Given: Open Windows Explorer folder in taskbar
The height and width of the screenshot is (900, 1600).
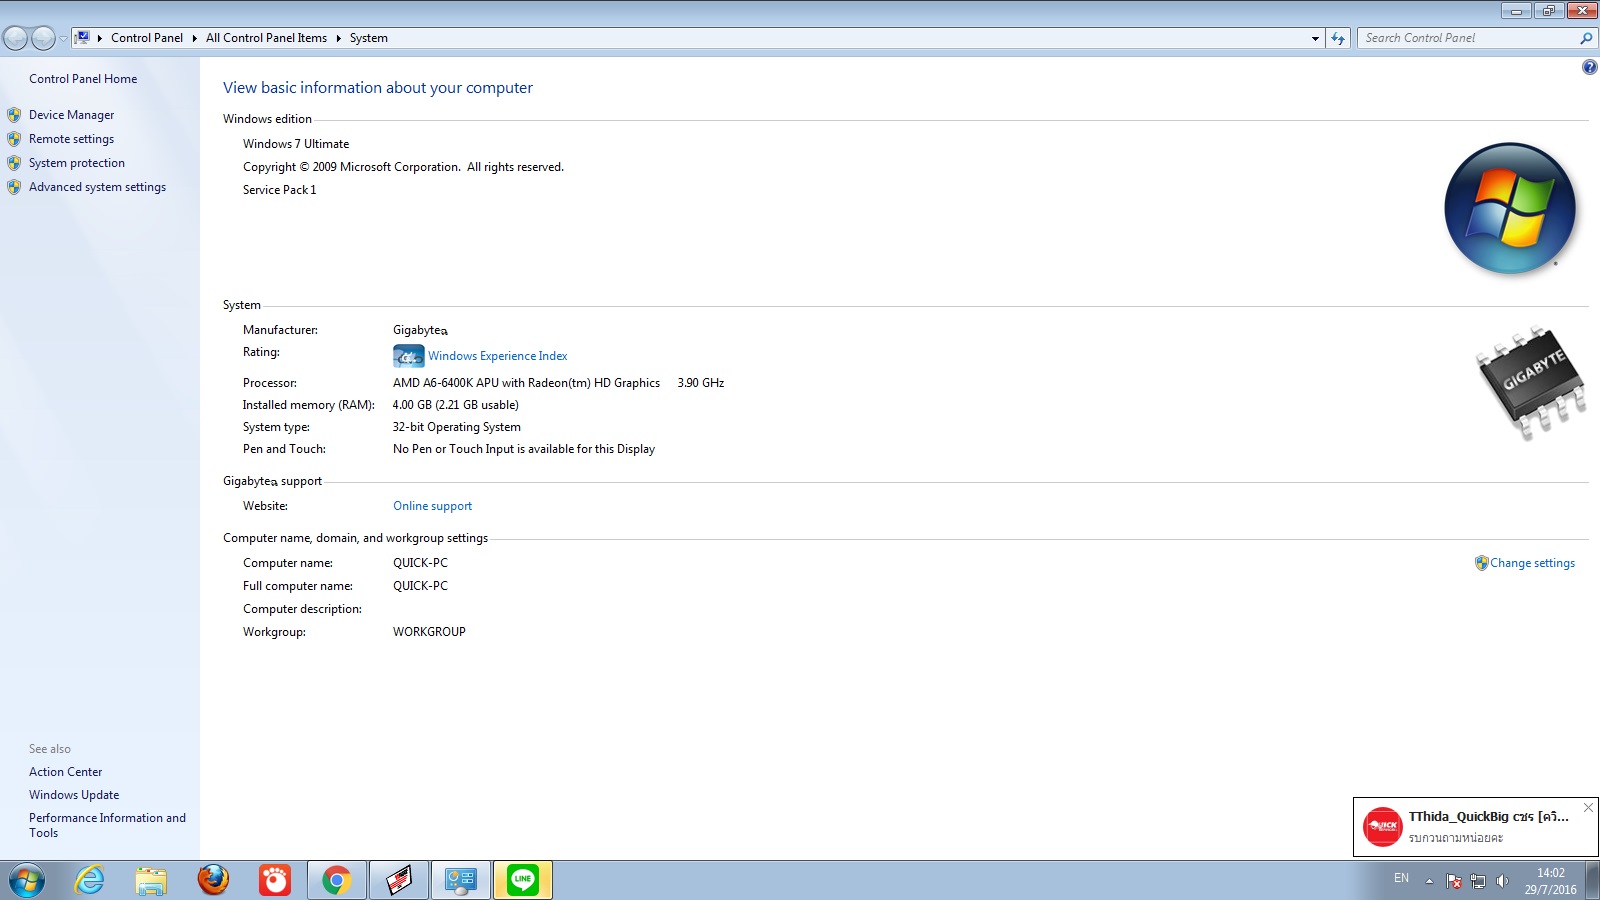Looking at the screenshot, I should click(151, 880).
